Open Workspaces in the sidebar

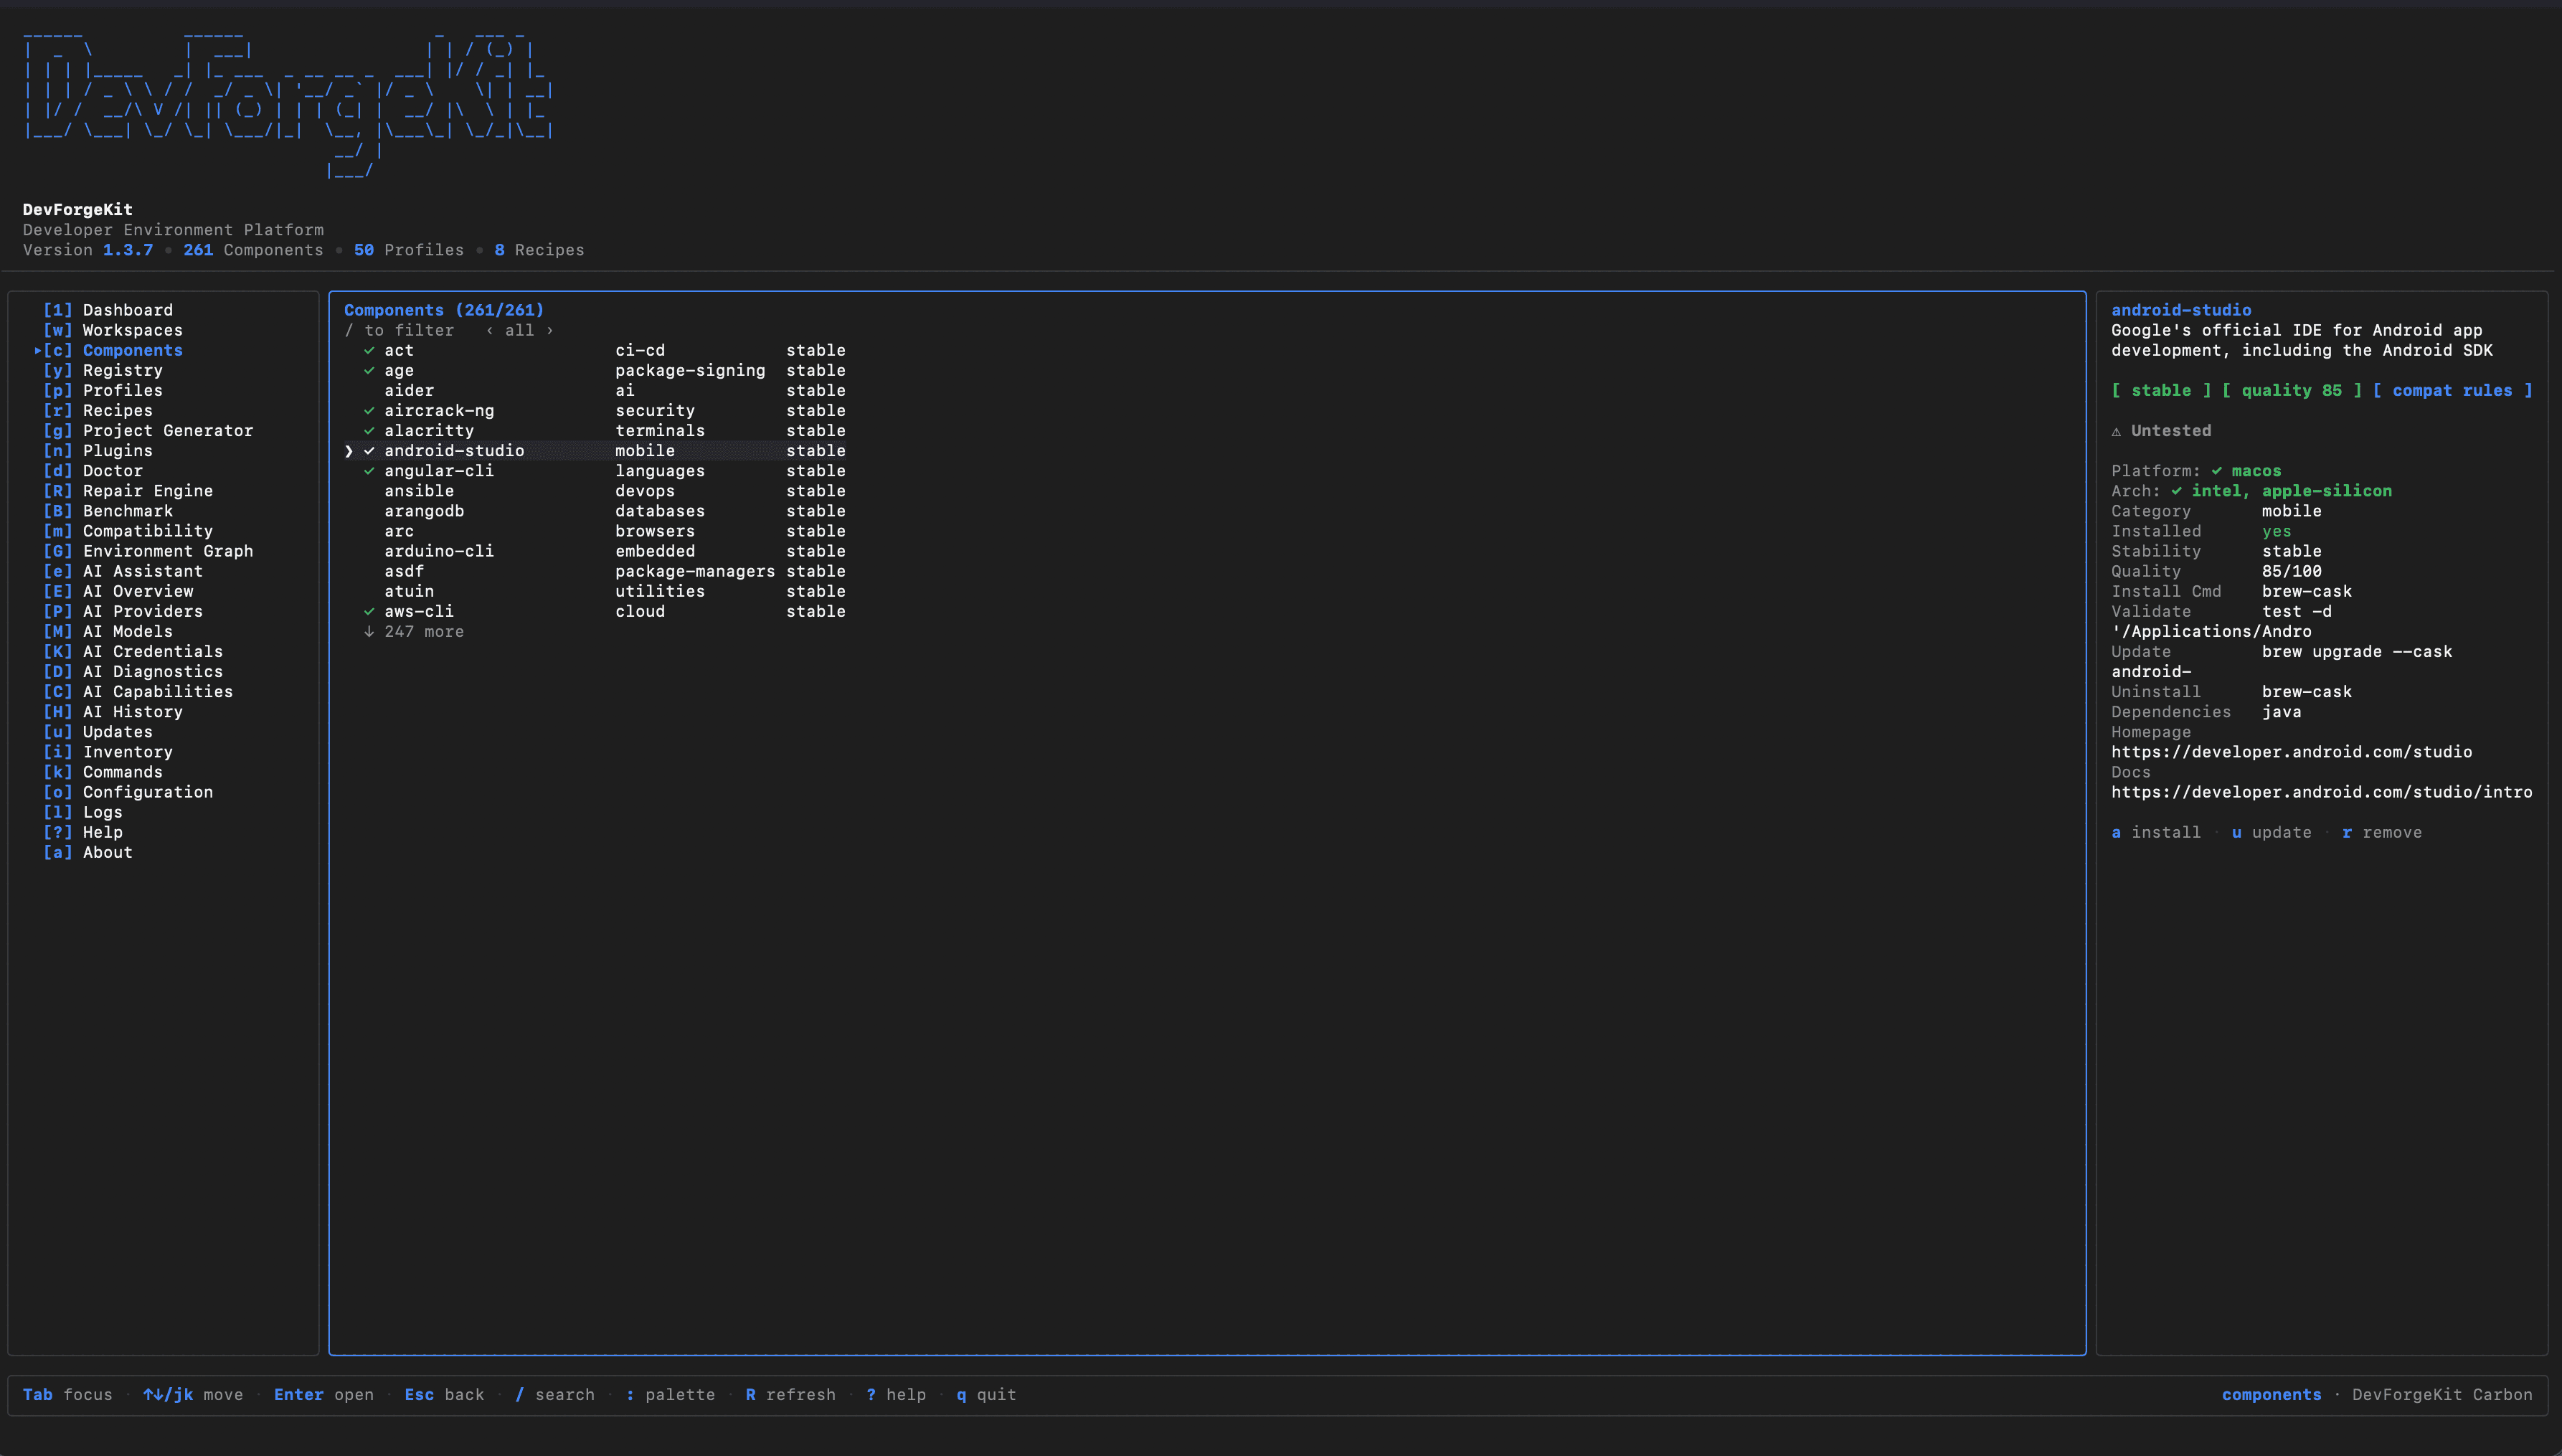(113, 330)
